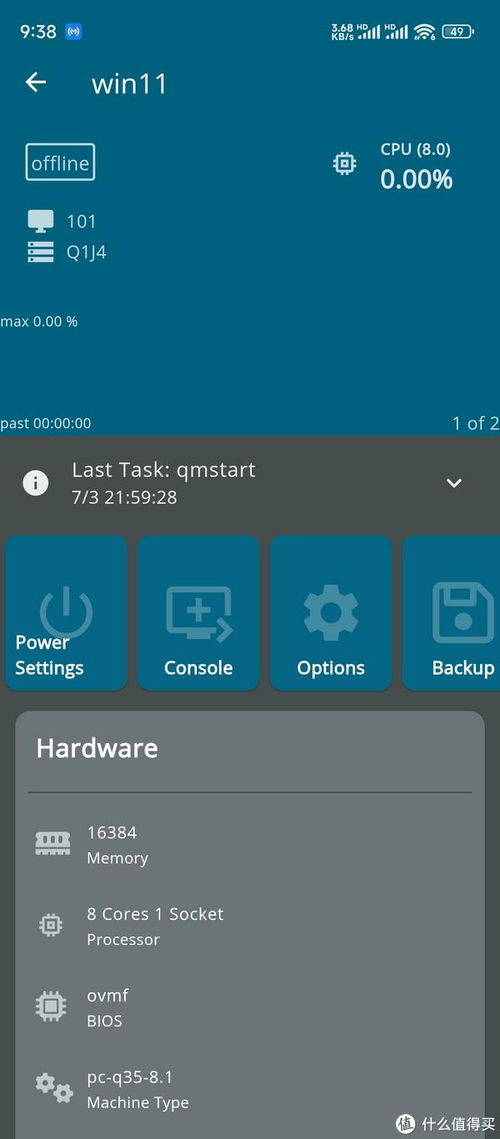Tap the Memory RAM icon
Screen dimensions: 500x1139
[52, 843]
